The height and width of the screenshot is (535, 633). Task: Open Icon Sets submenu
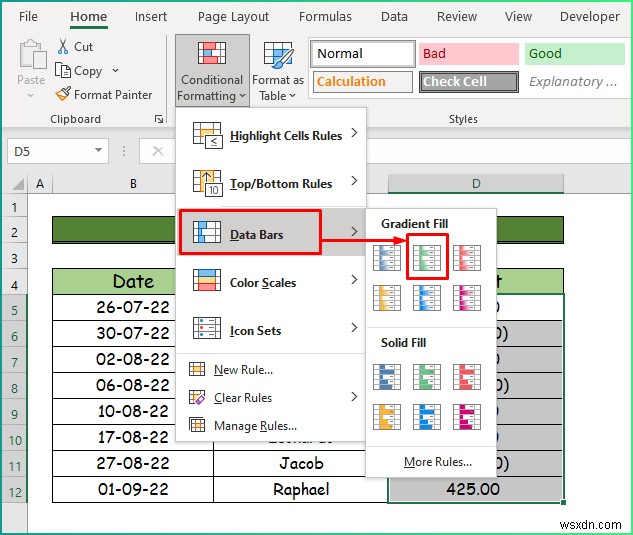point(271,330)
